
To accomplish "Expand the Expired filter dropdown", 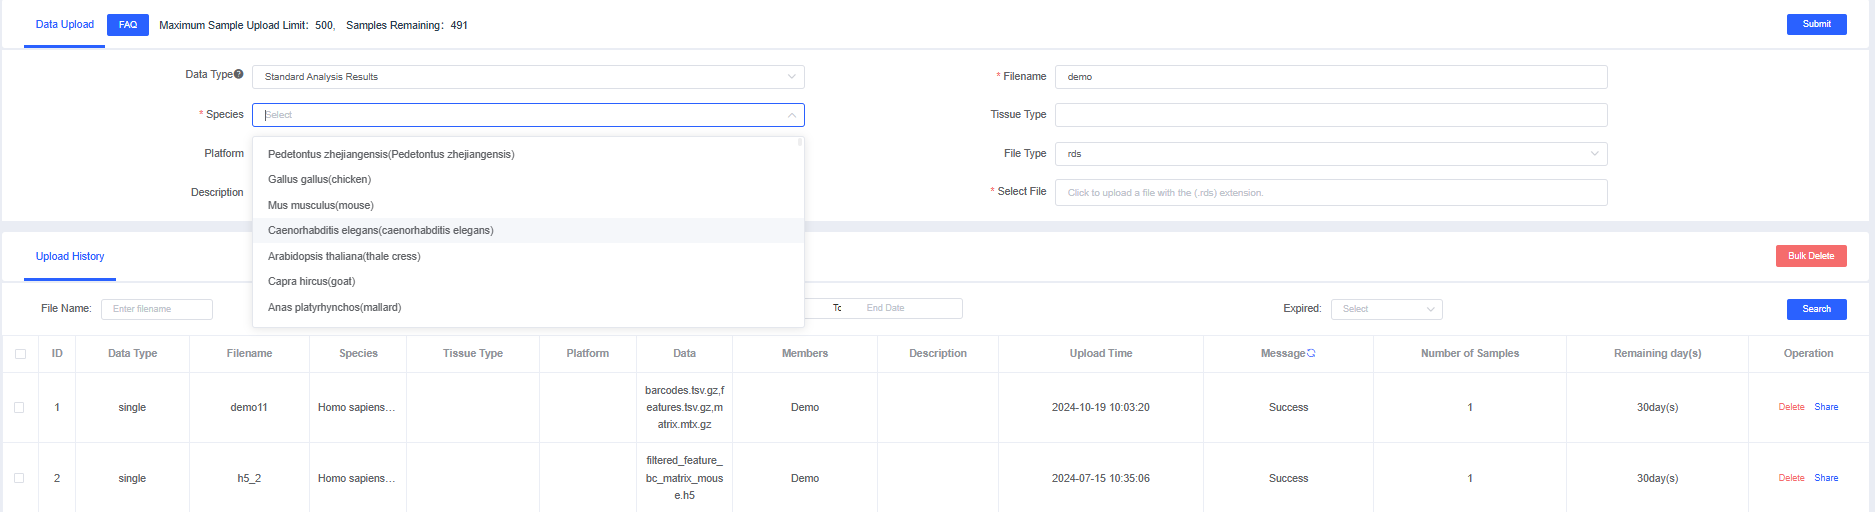I will tap(1386, 309).
